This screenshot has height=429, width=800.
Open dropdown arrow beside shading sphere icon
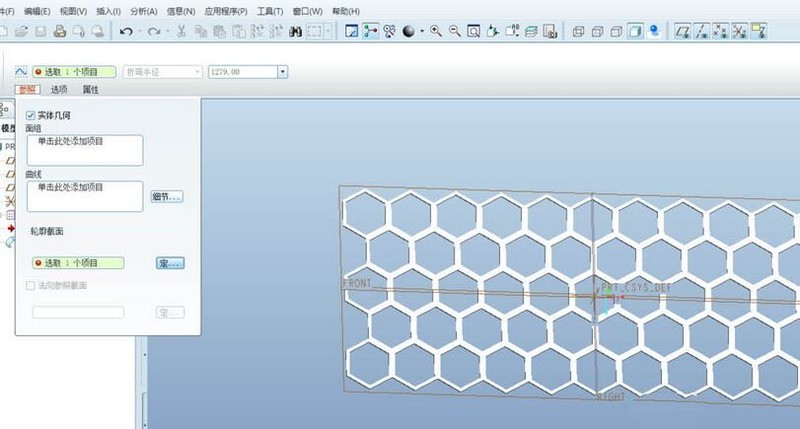(x=422, y=32)
